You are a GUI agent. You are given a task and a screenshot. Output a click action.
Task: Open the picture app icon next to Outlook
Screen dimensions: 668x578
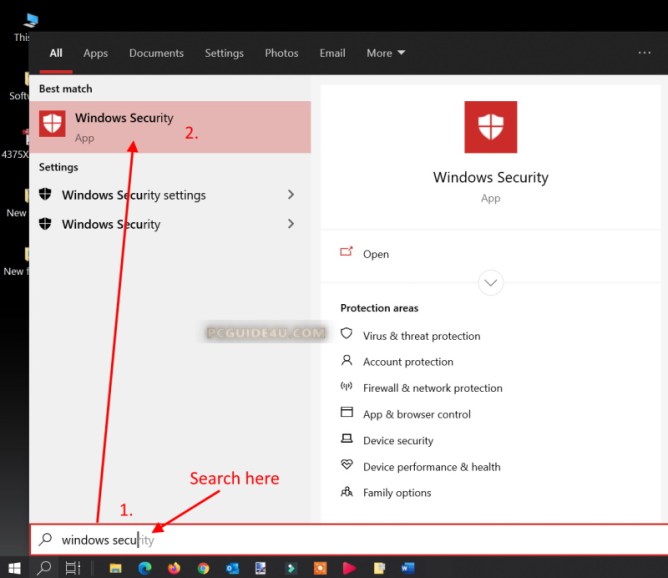click(261, 568)
